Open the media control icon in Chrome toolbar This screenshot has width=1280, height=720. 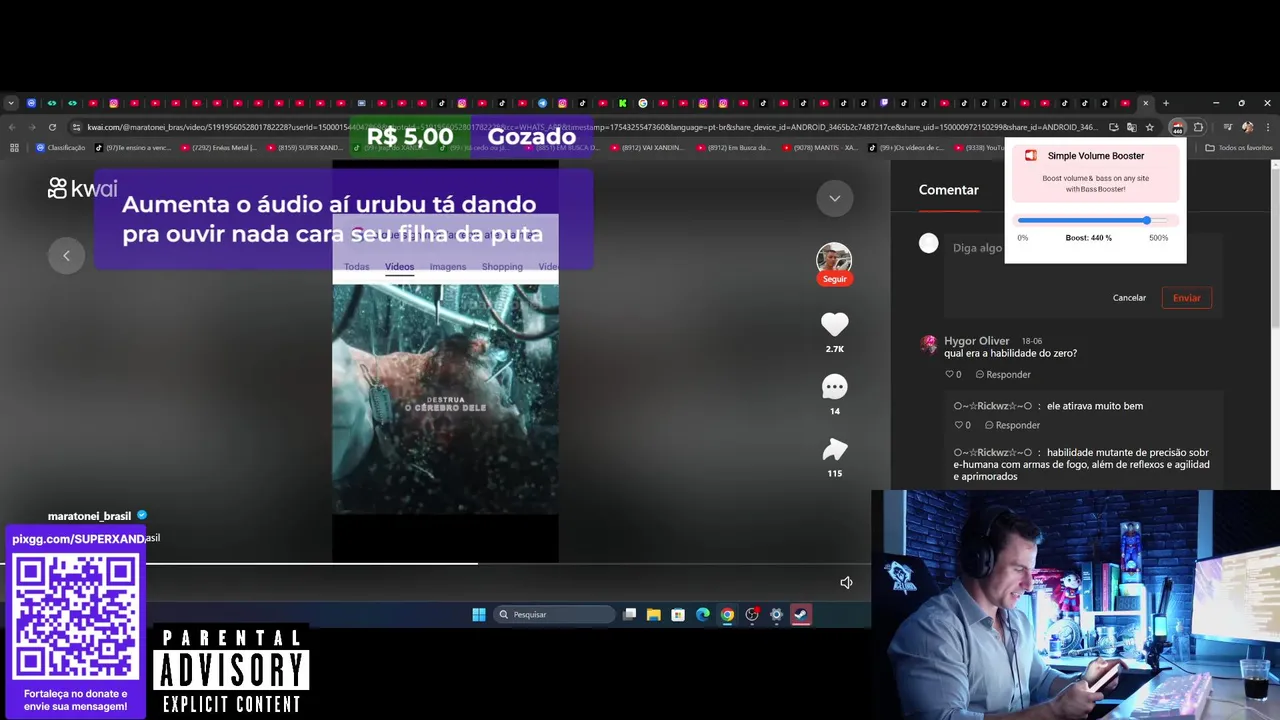click(1227, 127)
